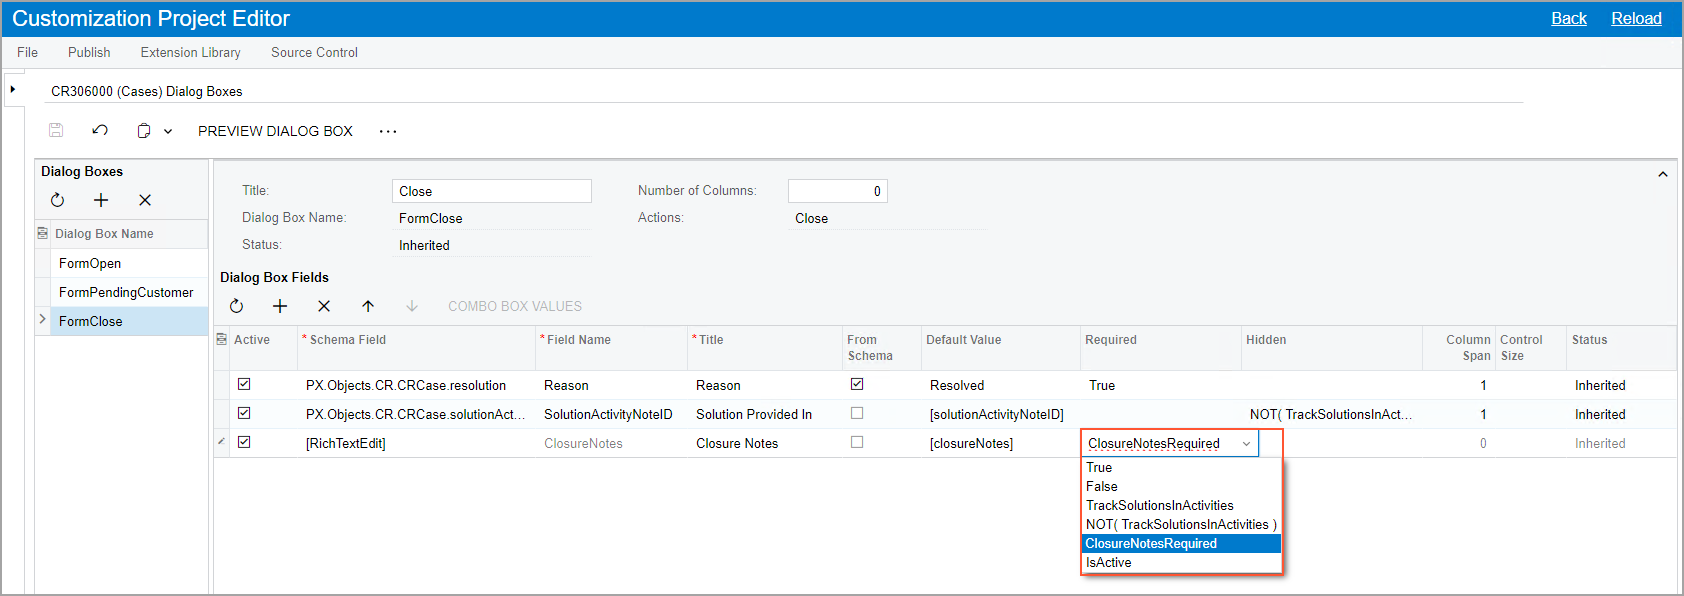
Task: Click the undo icon in top toolbar
Action: tap(100, 131)
